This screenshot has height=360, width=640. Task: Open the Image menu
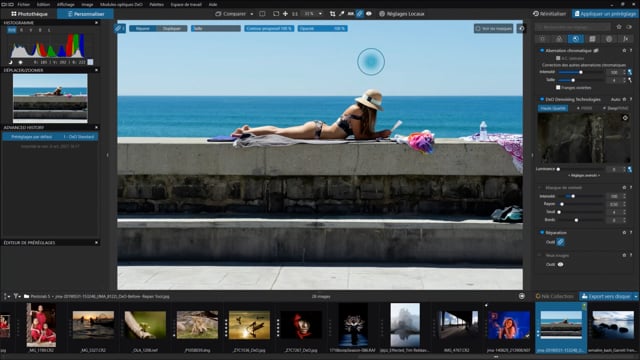pyautogui.click(x=87, y=4)
